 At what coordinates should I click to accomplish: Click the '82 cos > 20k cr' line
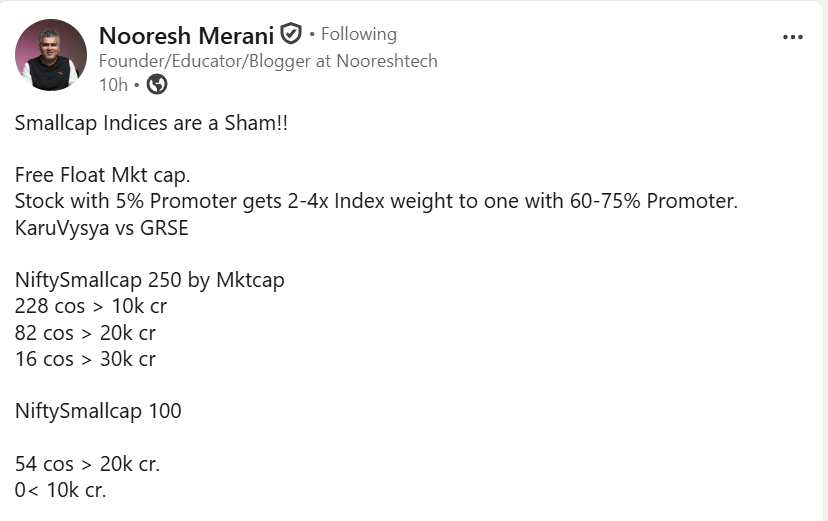85,333
